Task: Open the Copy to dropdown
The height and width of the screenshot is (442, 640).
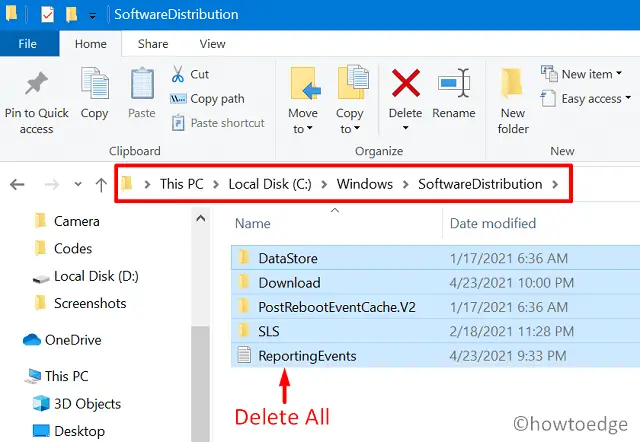Action: click(351, 121)
